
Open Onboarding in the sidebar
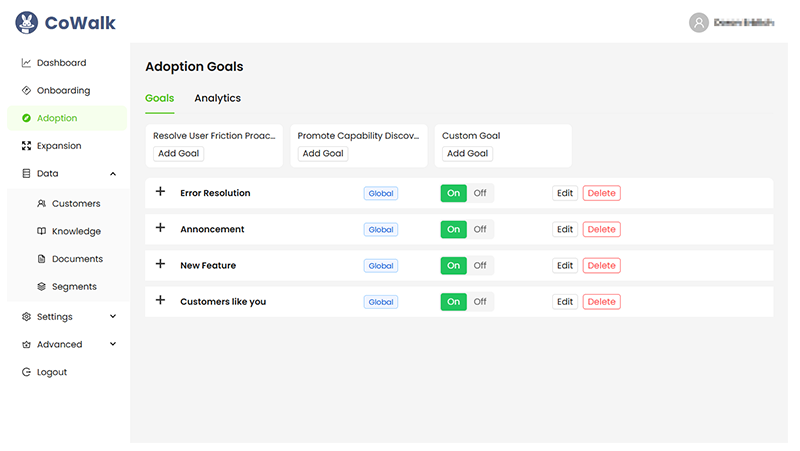67,90
